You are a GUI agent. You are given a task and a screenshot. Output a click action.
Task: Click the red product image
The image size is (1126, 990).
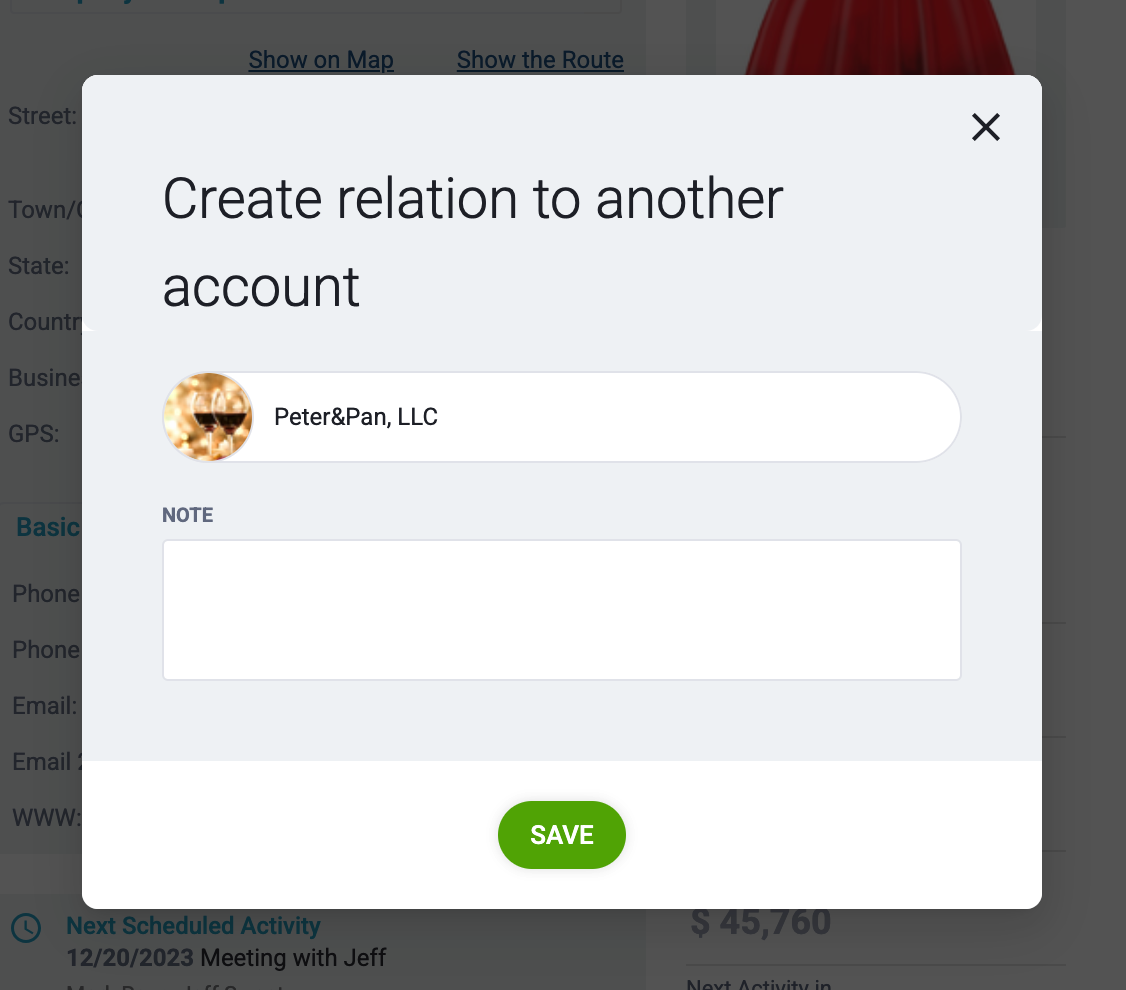pos(880,37)
